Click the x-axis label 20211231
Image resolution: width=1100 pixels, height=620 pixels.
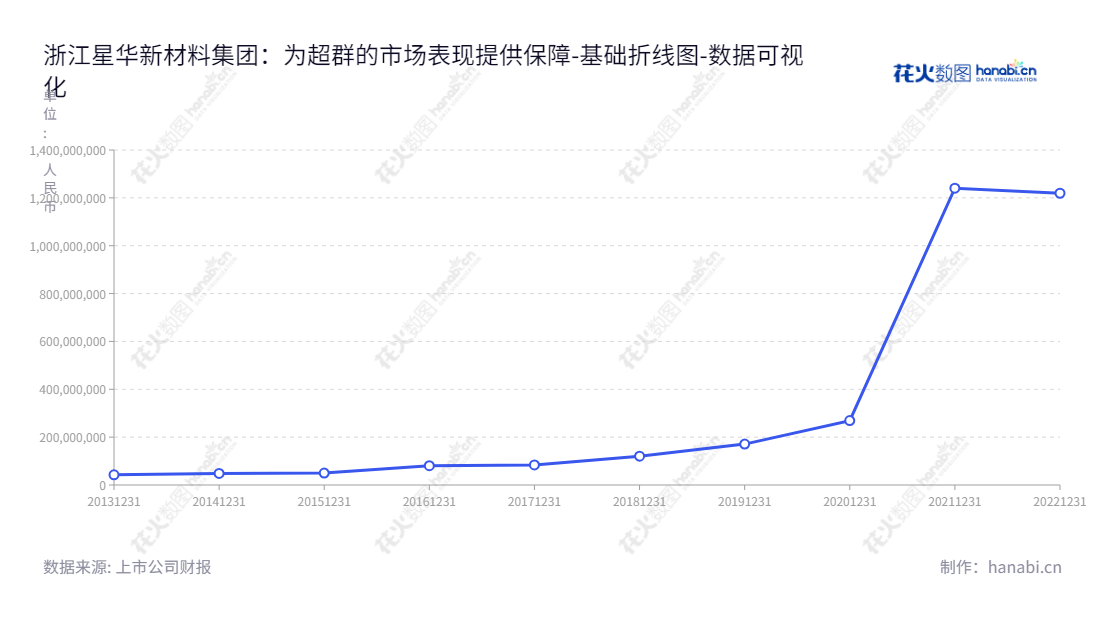pos(955,501)
